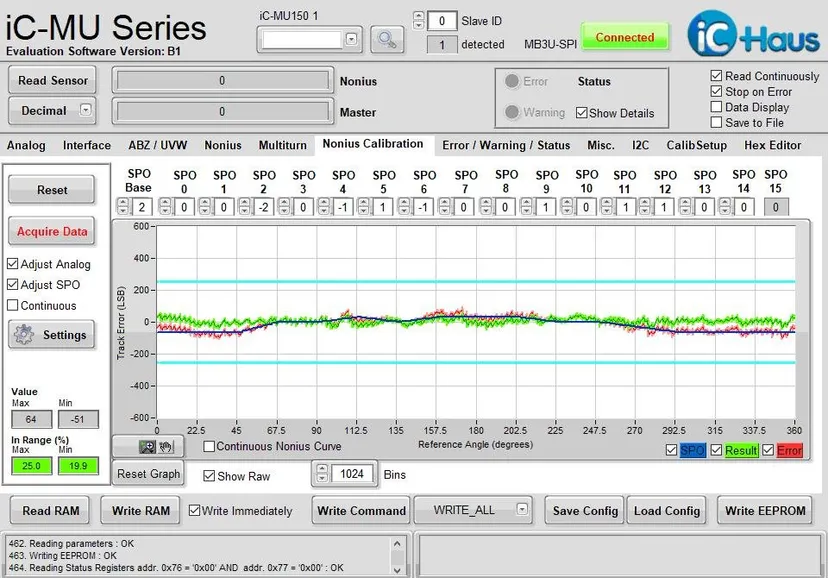The width and height of the screenshot is (828, 578).
Task: Click the Bins value field 1024
Action: click(x=352, y=473)
